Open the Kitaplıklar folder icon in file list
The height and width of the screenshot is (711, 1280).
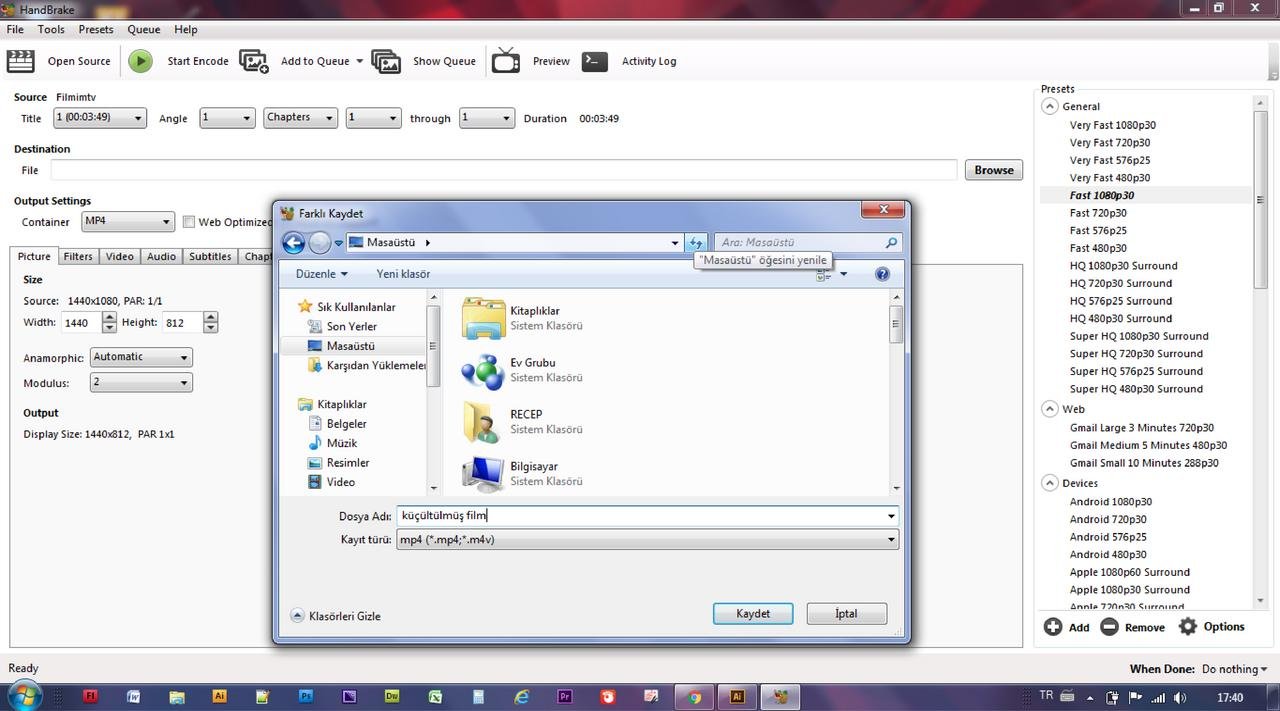pos(483,318)
